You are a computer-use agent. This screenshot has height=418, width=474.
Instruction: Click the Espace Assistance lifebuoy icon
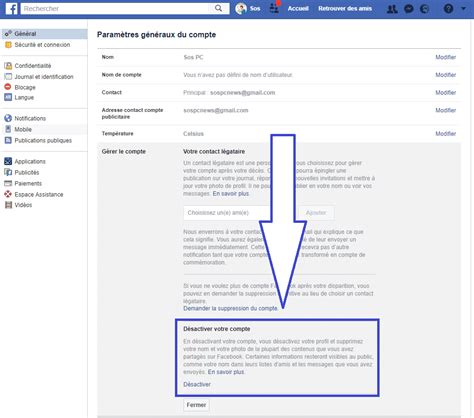8,194
